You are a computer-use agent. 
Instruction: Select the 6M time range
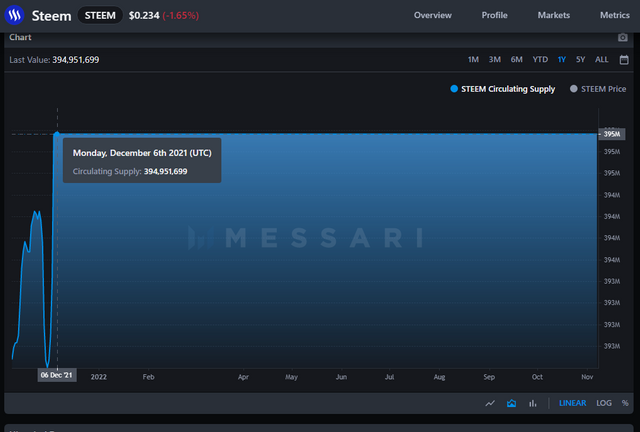[x=516, y=60]
